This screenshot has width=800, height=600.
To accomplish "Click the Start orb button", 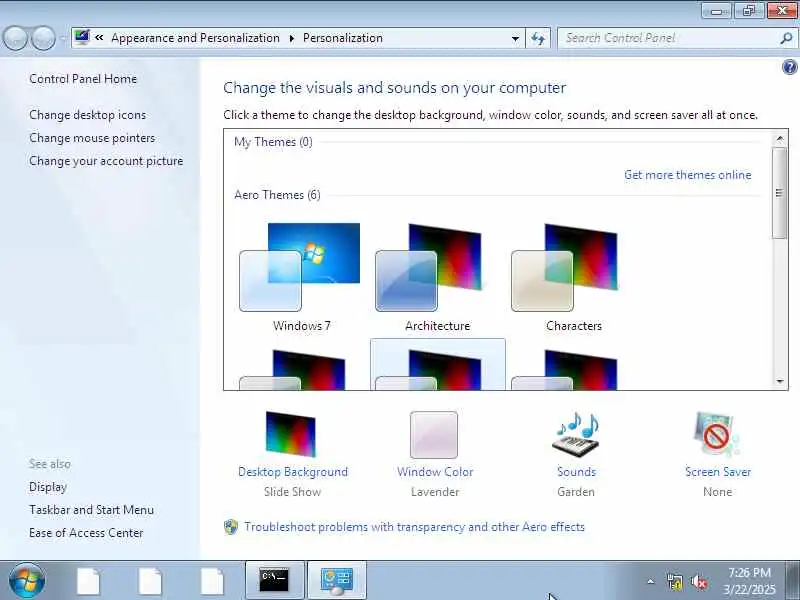I will 27,581.
